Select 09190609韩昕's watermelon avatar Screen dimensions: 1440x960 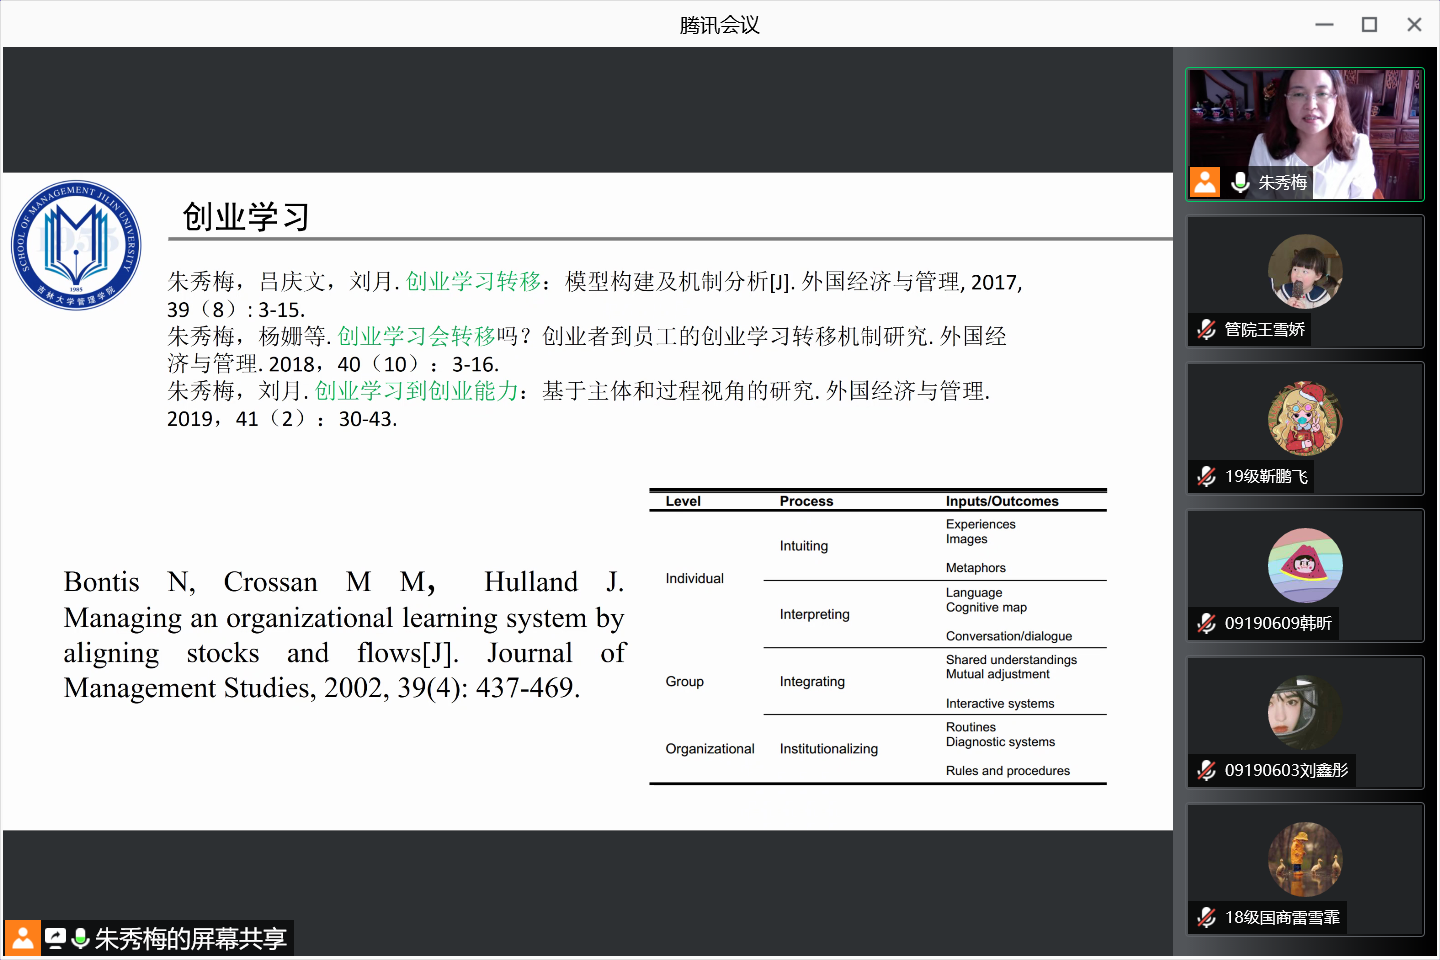tap(1305, 565)
